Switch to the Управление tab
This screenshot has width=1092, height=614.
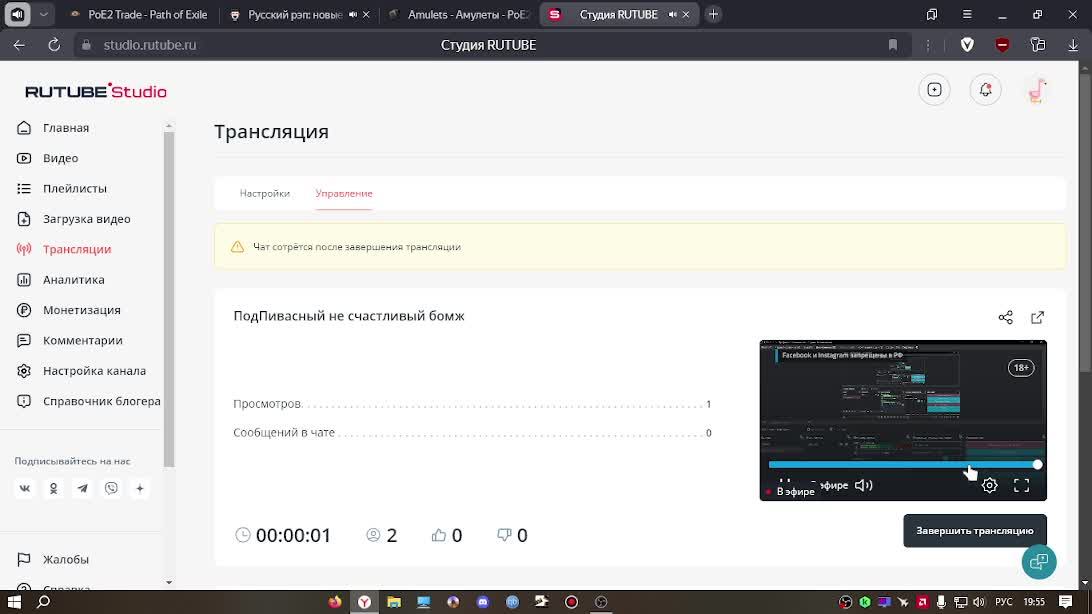344,194
